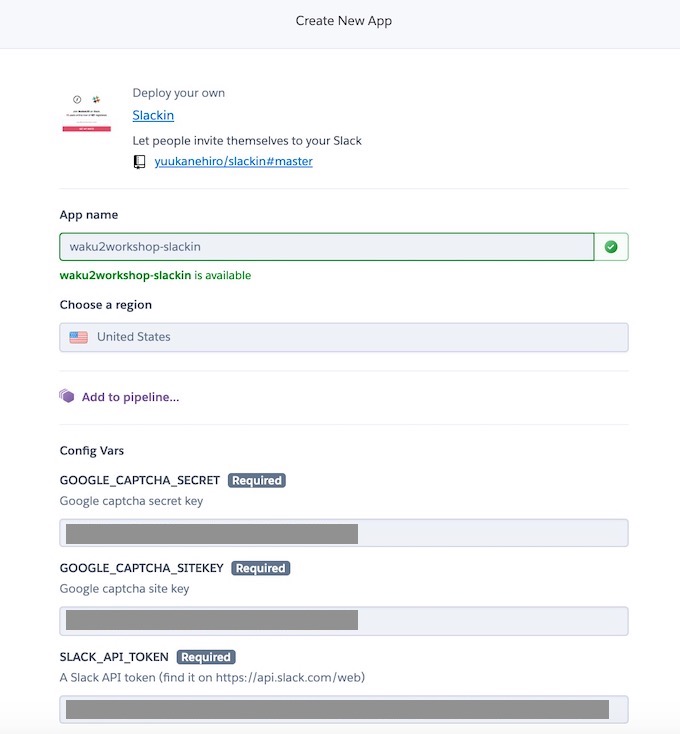Click the GOOGLE_CAPTCHA_SECRET input field
This screenshot has width=680, height=734.
point(344,533)
